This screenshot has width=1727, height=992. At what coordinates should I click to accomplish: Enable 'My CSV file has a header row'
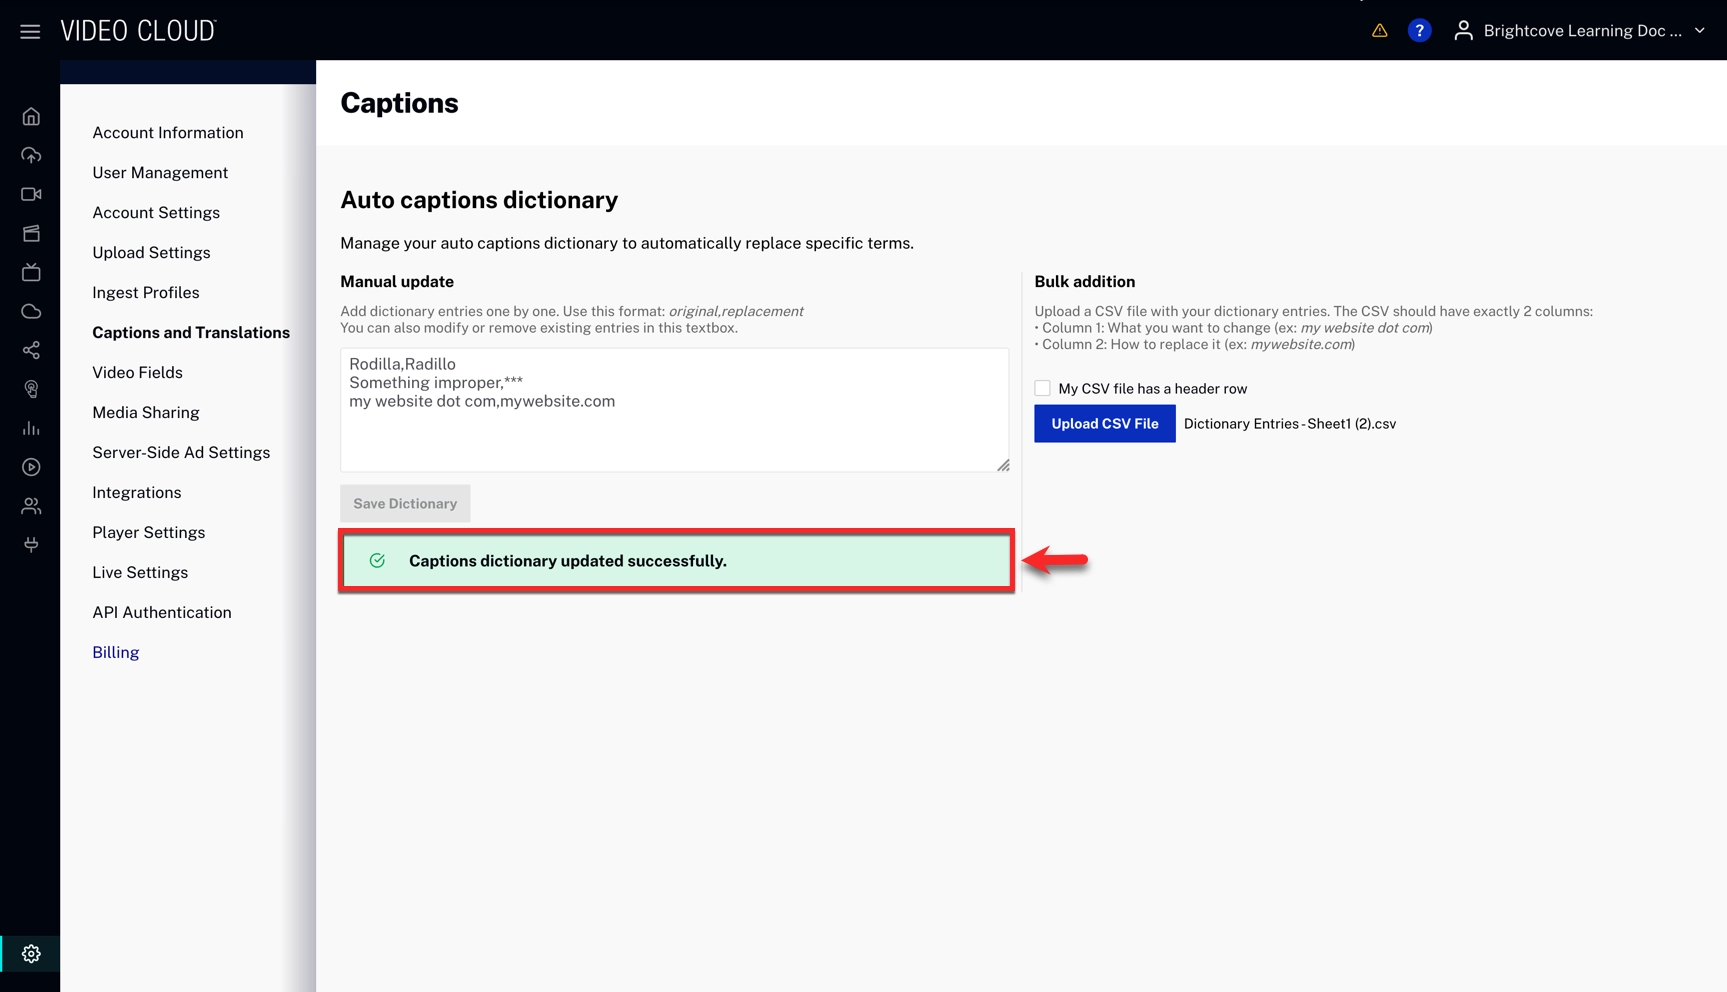(x=1043, y=388)
